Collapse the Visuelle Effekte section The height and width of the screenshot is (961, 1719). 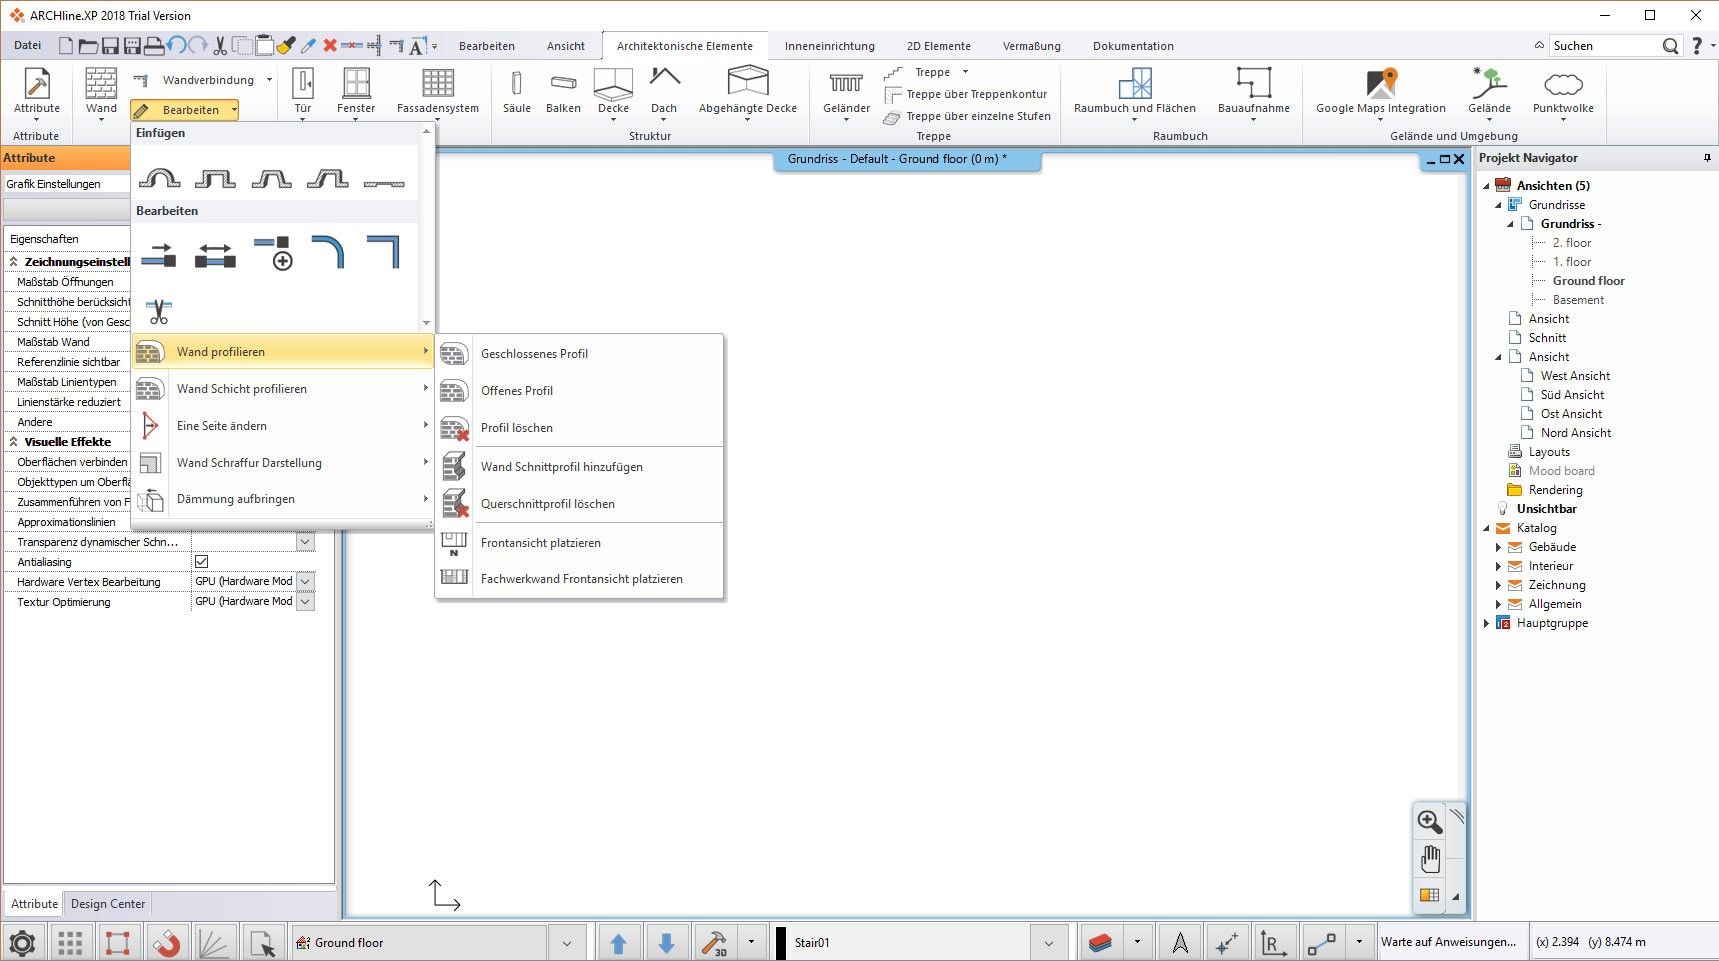click(14, 441)
